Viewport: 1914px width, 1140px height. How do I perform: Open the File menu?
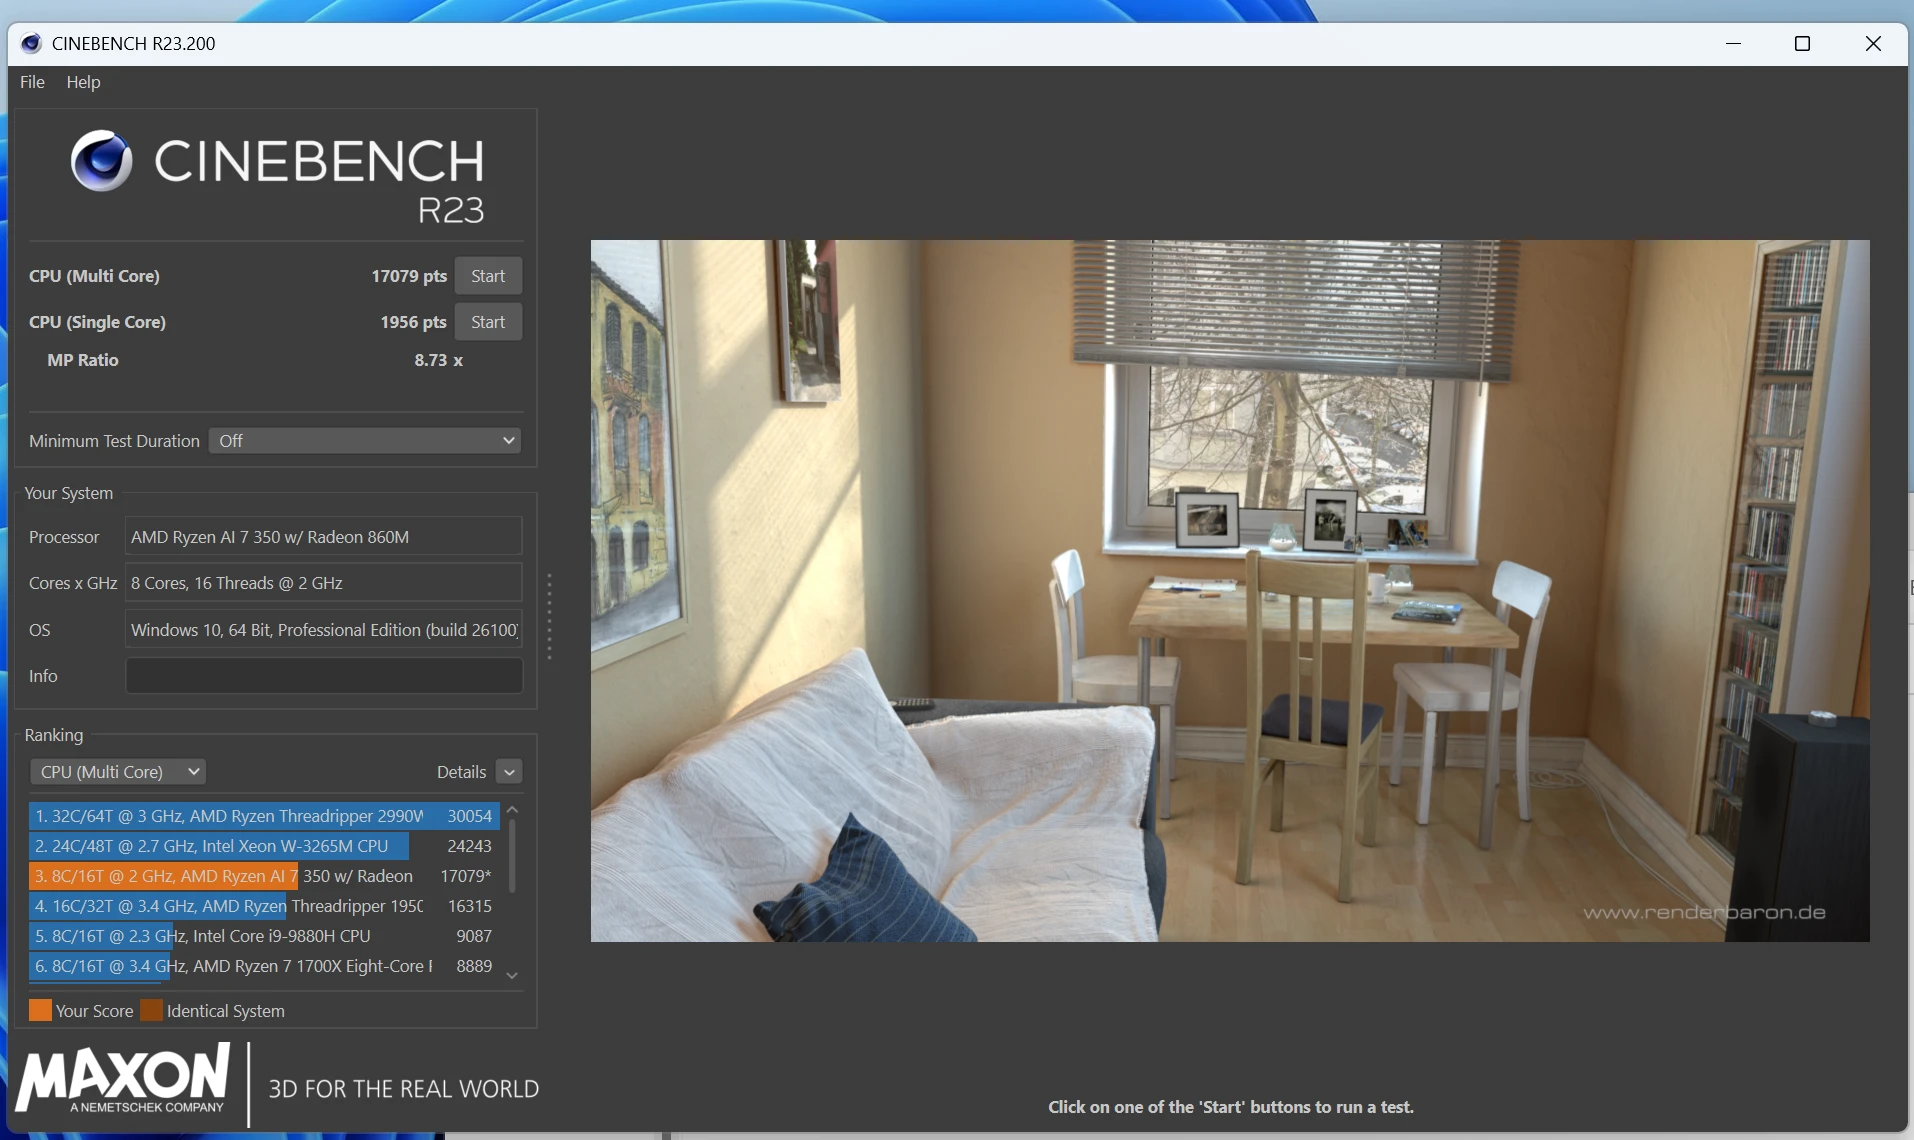coord(32,82)
